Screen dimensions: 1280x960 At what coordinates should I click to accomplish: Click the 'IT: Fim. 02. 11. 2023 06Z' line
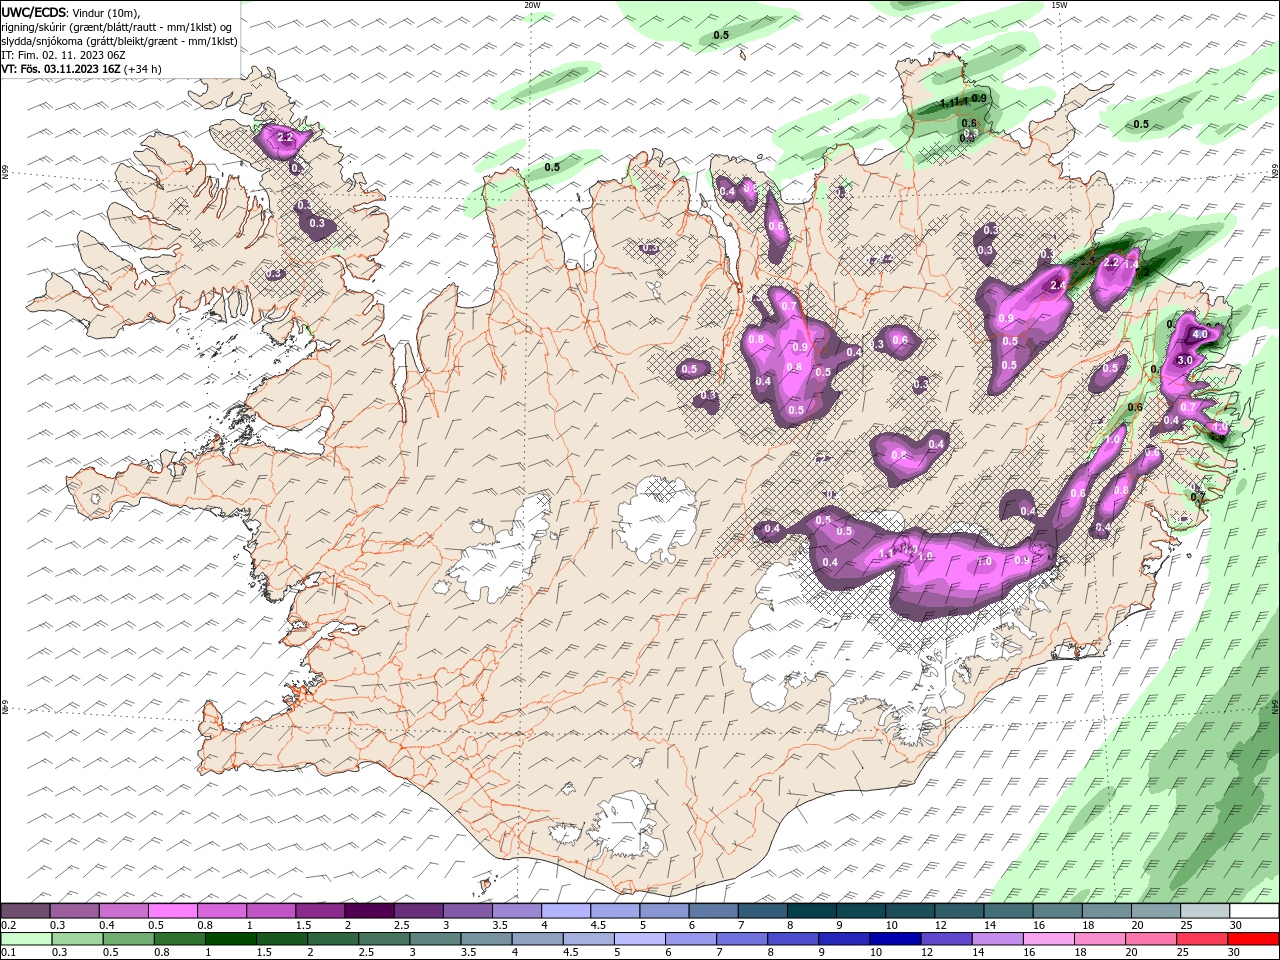(63, 55)
